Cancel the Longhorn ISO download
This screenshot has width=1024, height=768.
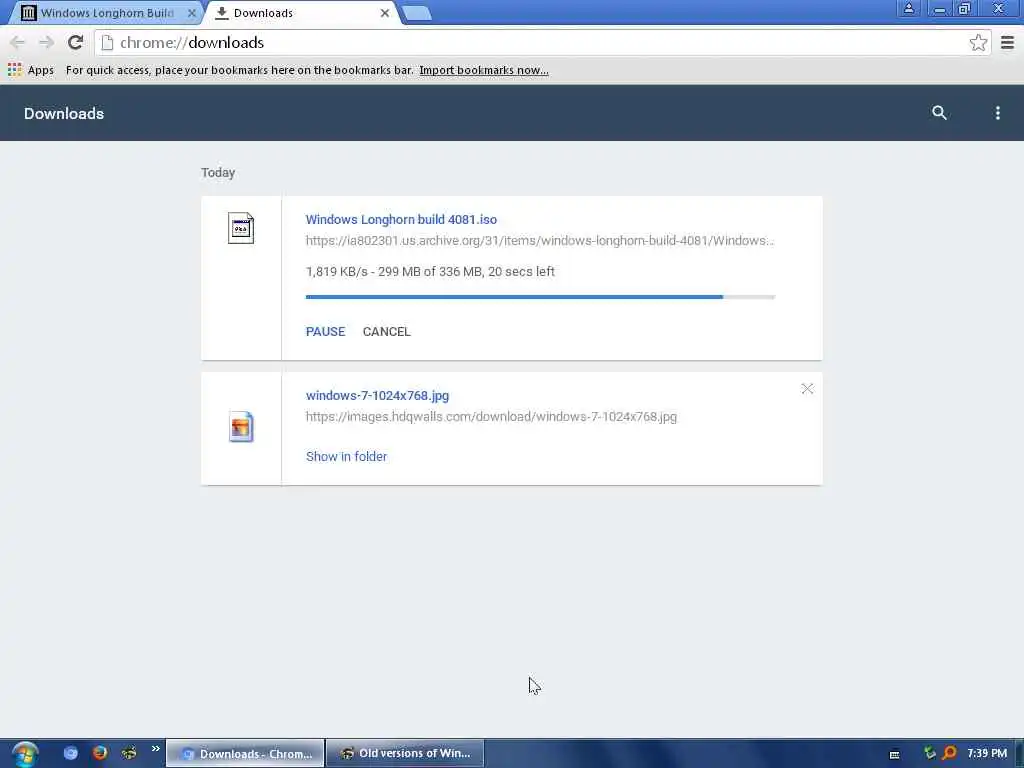point(387,332)
